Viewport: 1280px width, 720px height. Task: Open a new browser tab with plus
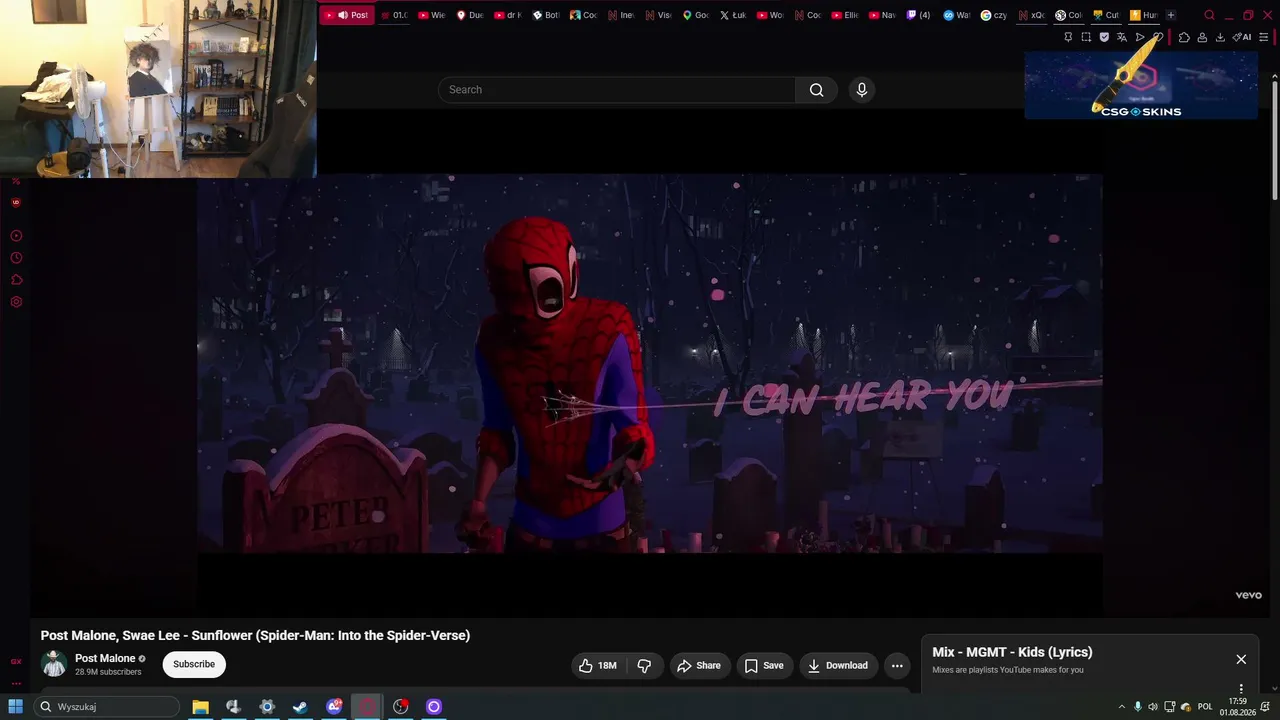pyautogui.click(x=1171, y=15)
